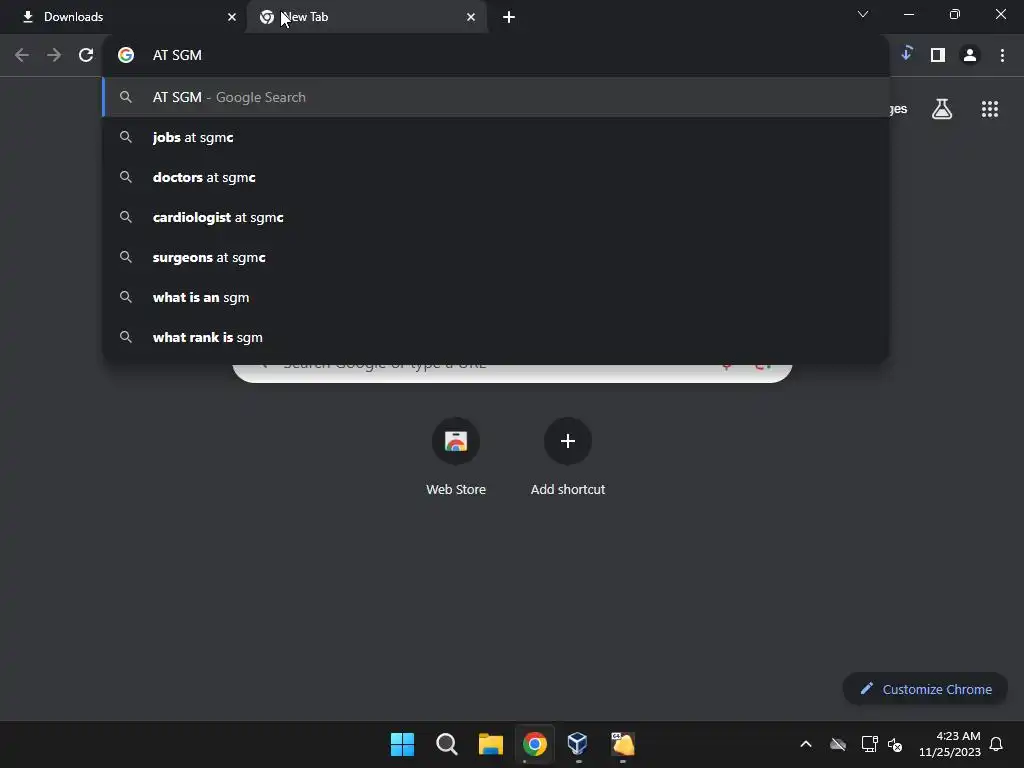This screenshot has height=768, width=1024.
Task: Open File Explorer from taskbar
Action: click(x=490, y=744)
